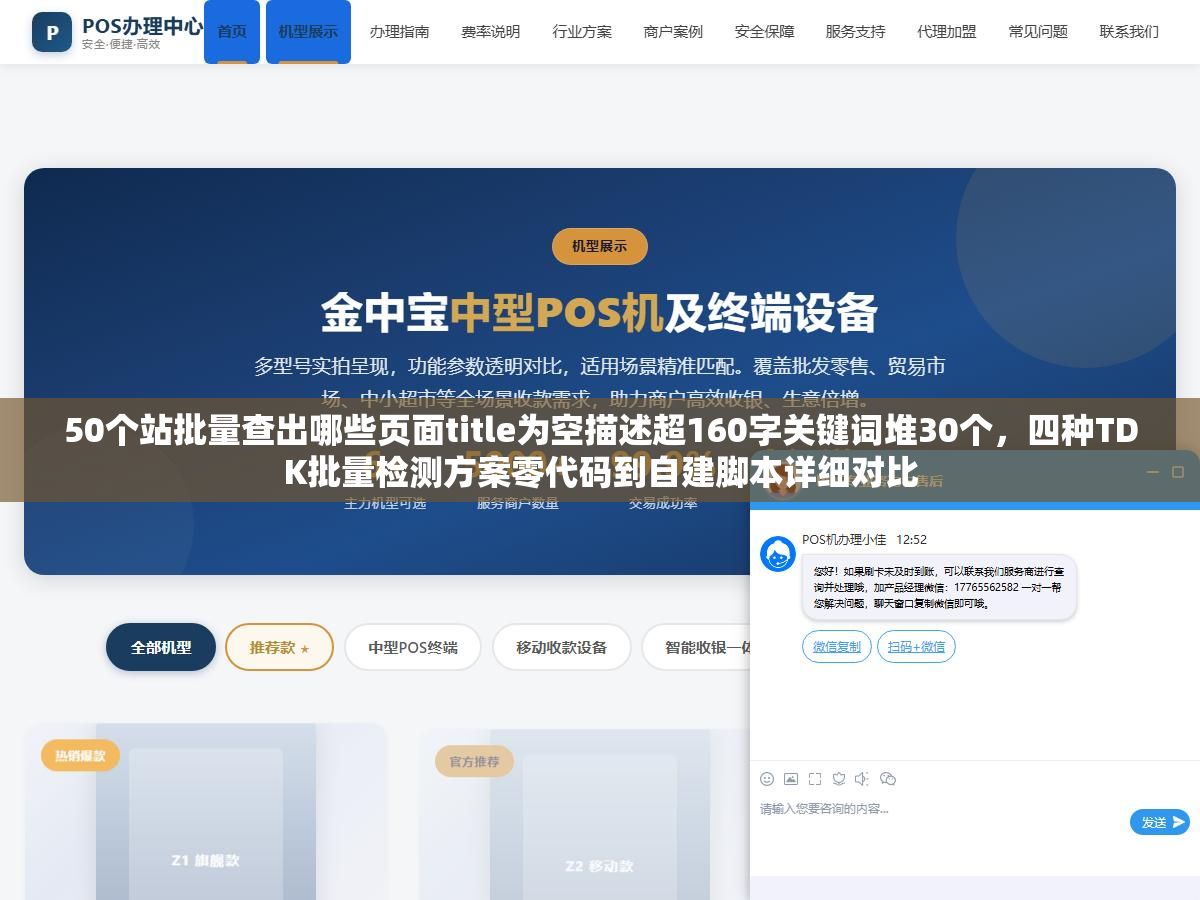Click the send image icon in chat
This screenshot has height=900, width=1200.
[791, 779]
